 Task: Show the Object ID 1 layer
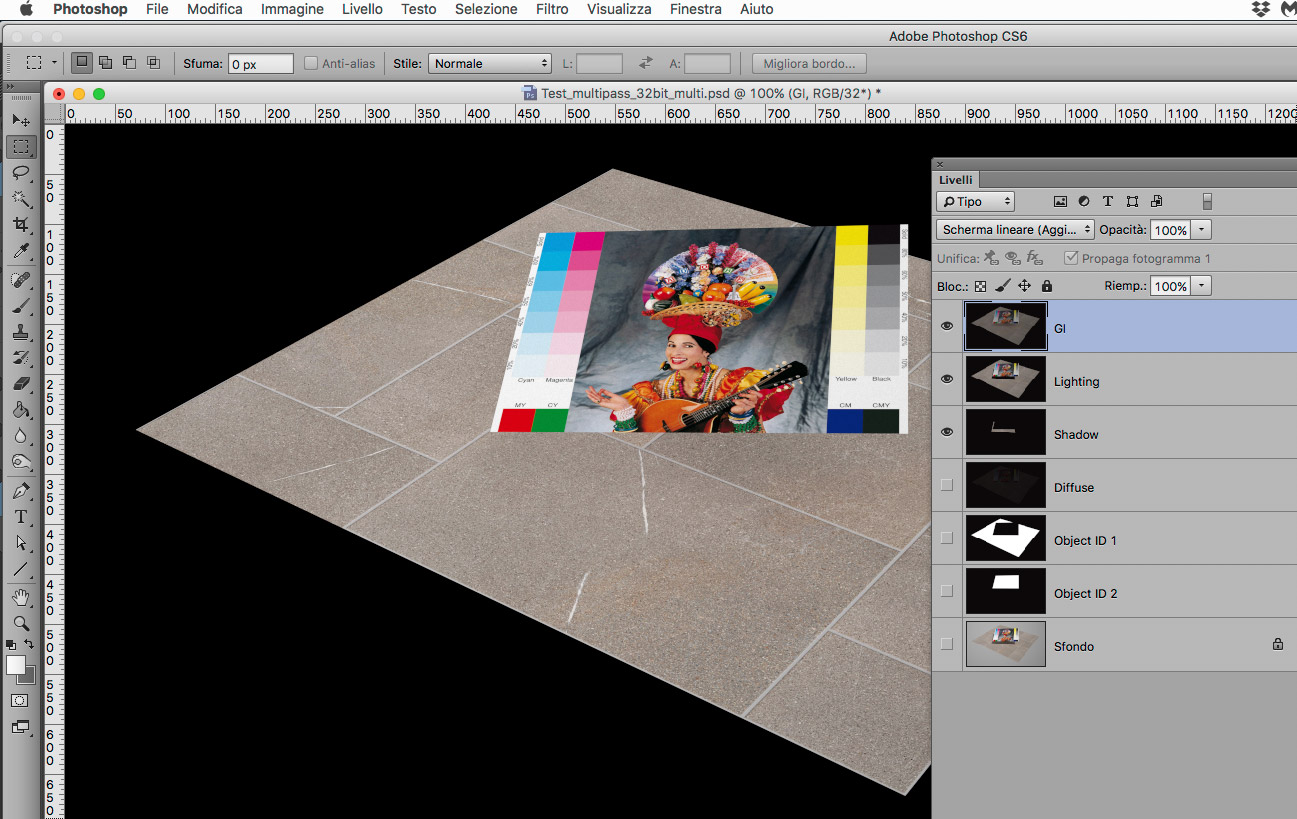click(x=947, y=538)
